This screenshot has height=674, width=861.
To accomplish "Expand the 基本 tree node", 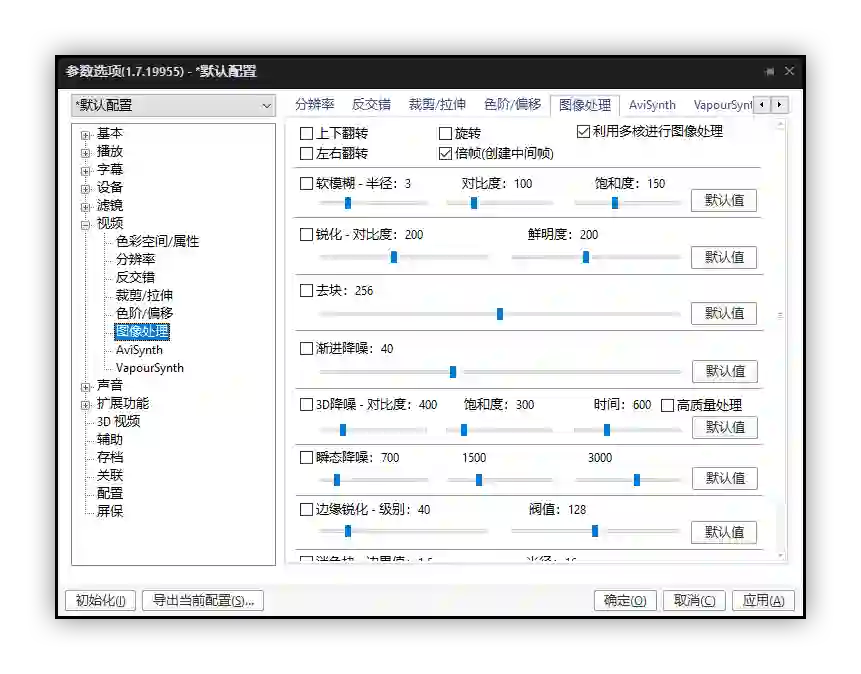I will [86, 134].
